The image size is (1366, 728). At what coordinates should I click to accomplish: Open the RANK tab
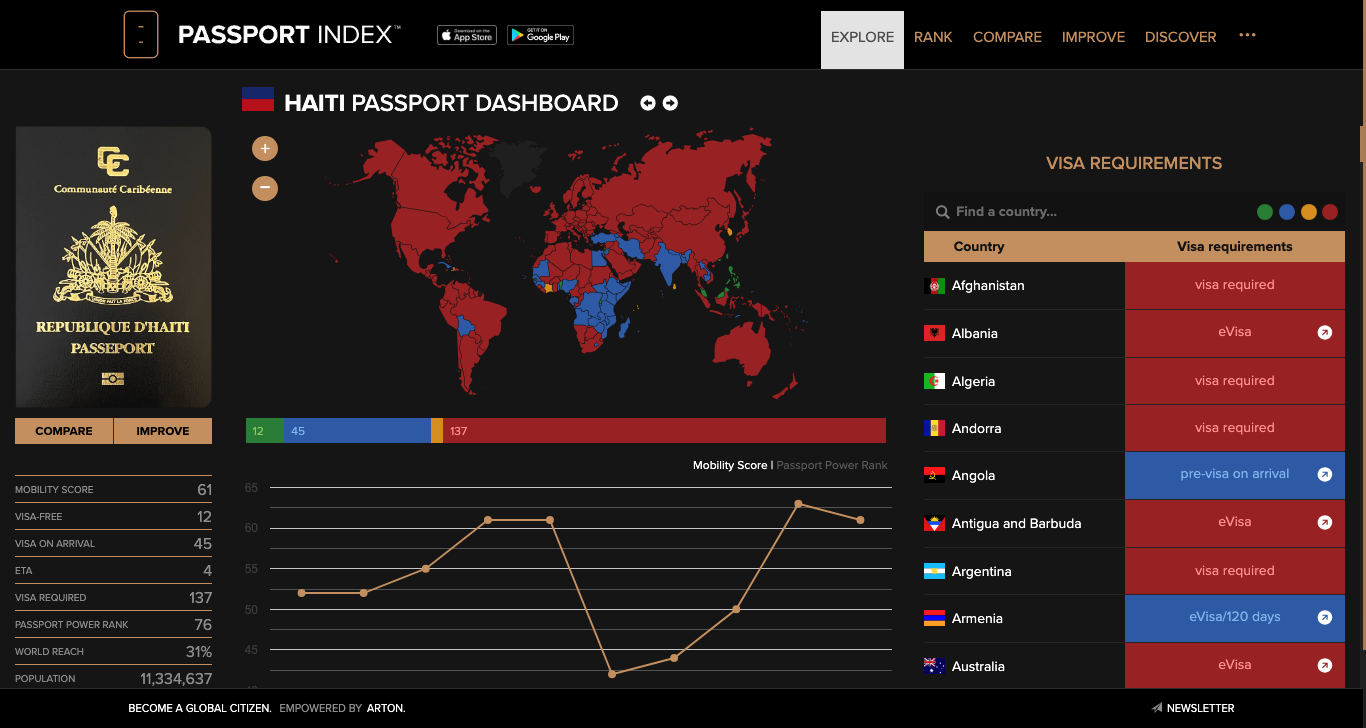tap(933, 37)
